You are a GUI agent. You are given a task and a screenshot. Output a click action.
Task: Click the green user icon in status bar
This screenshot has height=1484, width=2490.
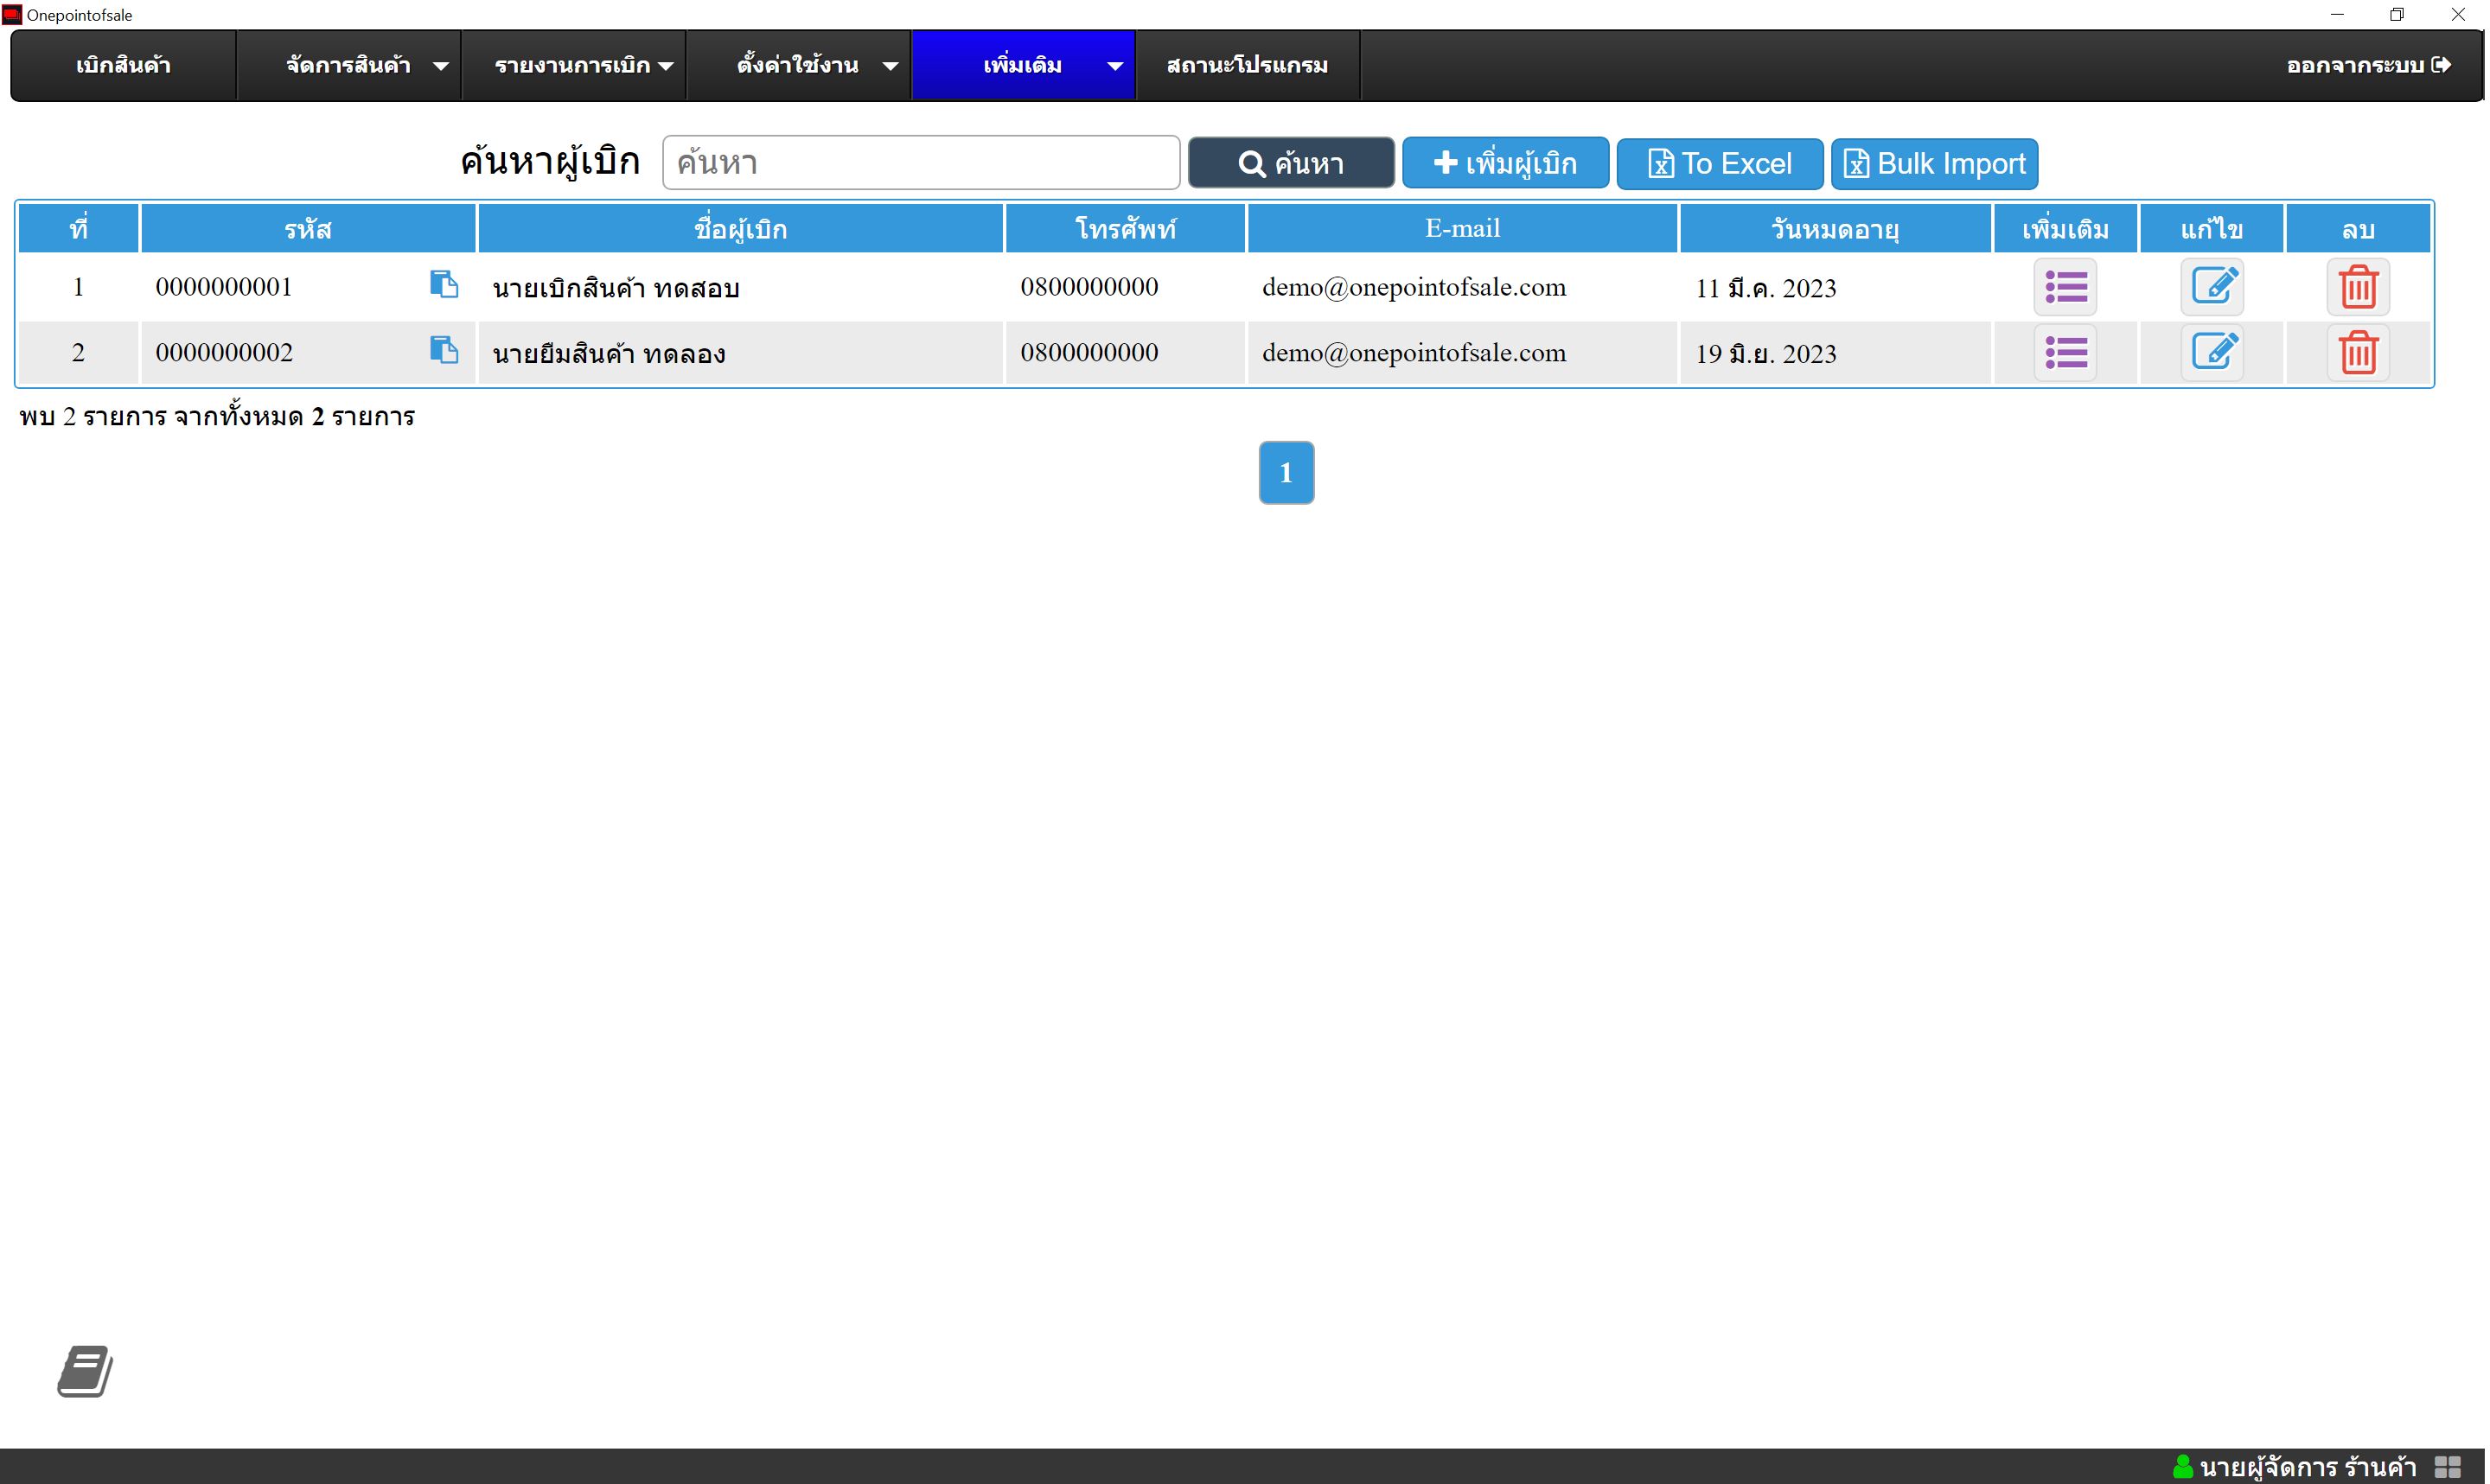tap(2183, 1467)
